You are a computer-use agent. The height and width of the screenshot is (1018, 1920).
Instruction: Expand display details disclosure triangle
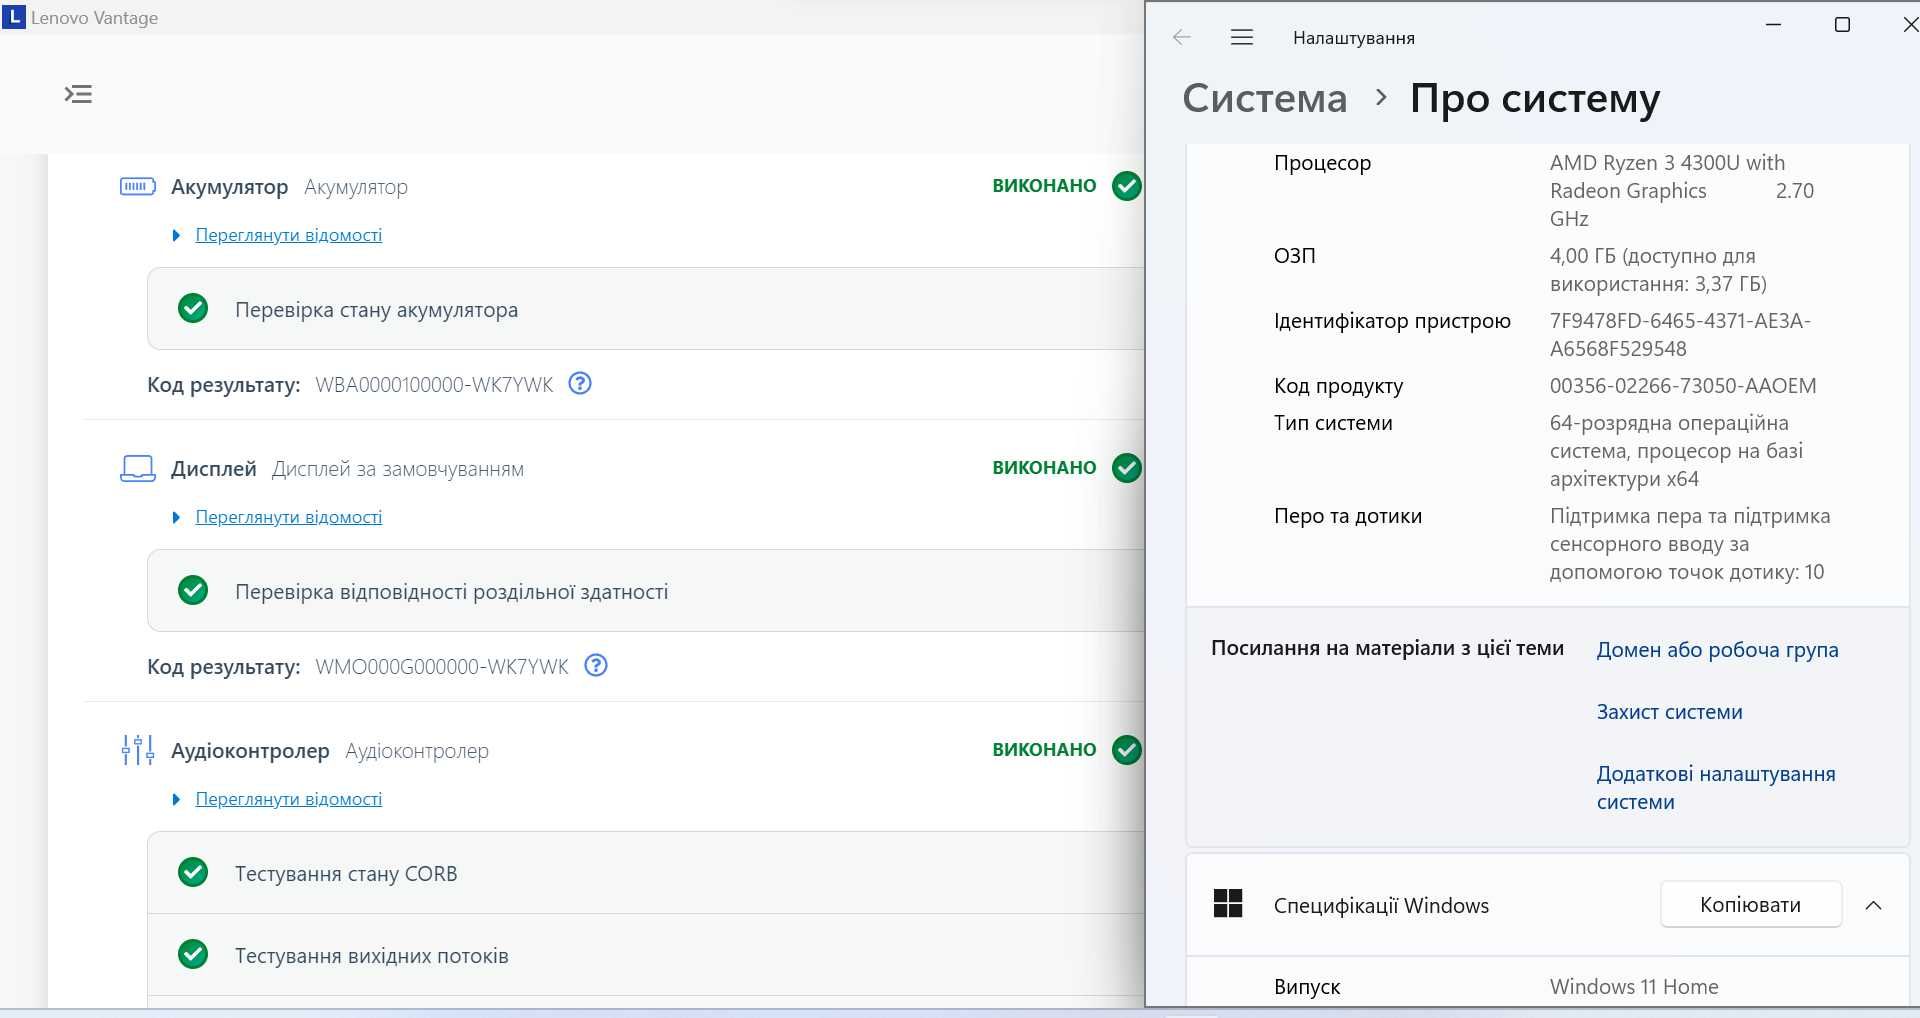[x=176, y=517]
